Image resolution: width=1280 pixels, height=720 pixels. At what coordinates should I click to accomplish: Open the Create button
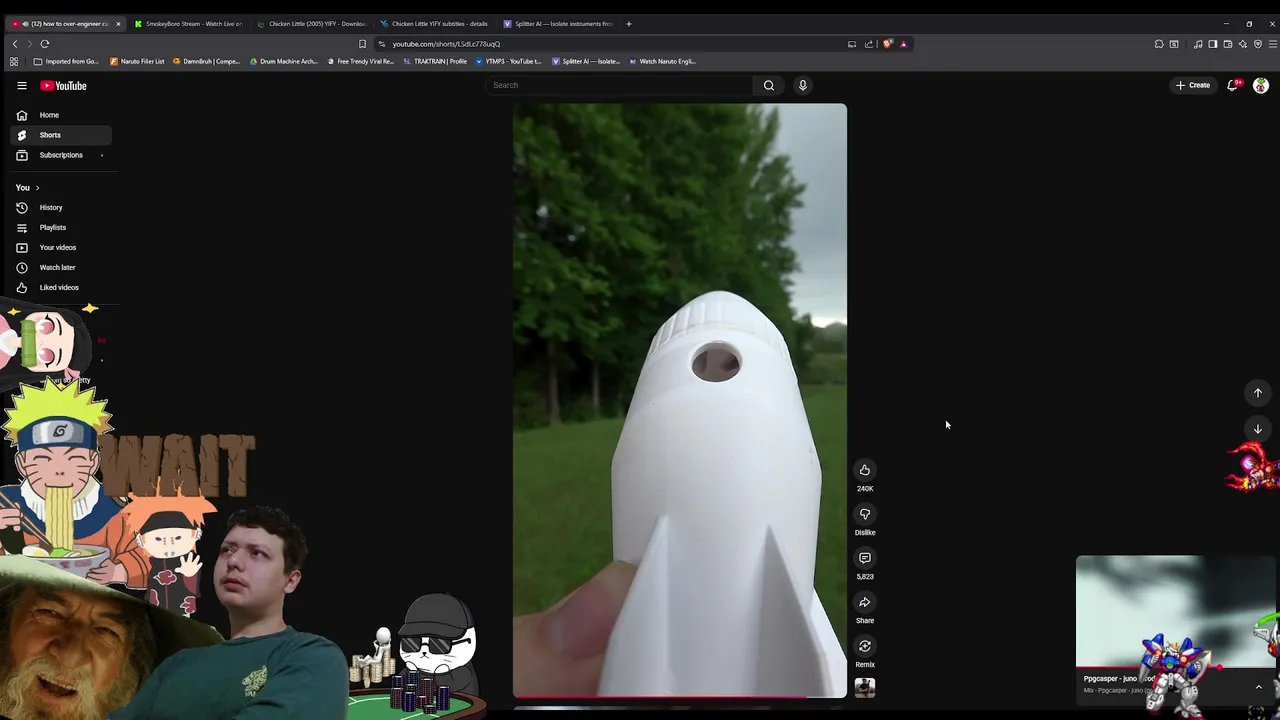tap(1193, 85)
